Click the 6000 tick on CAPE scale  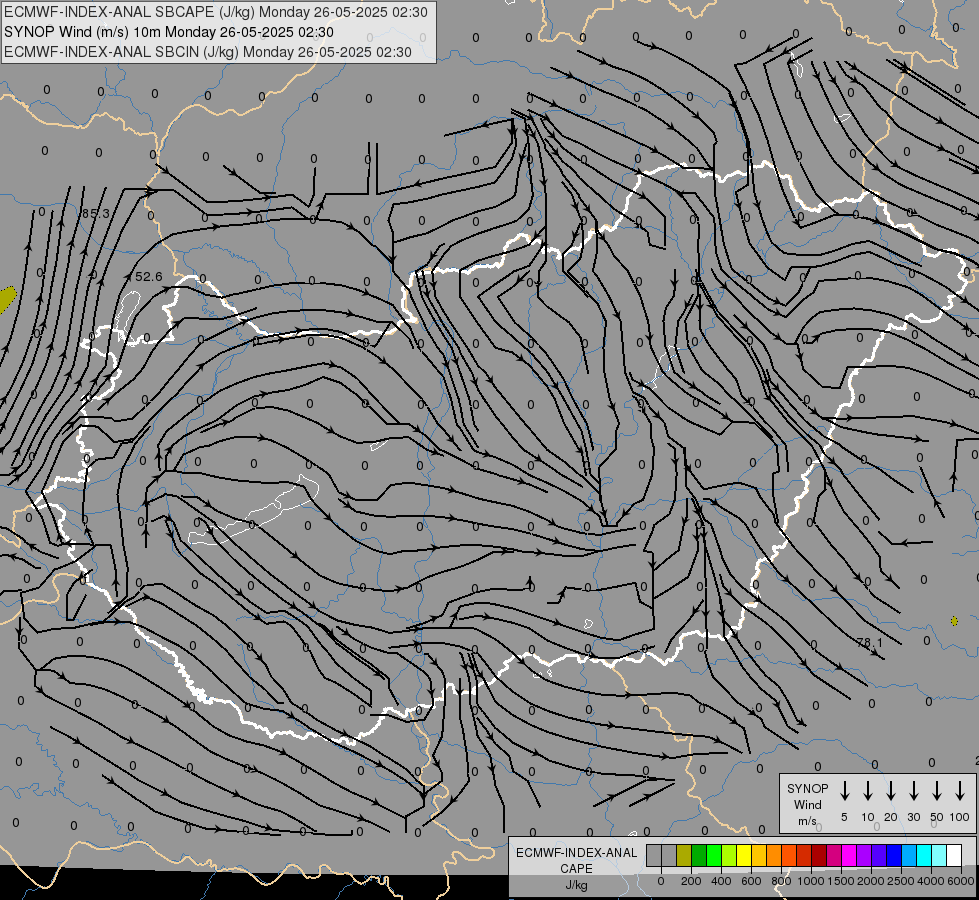(x=961, y=881)
